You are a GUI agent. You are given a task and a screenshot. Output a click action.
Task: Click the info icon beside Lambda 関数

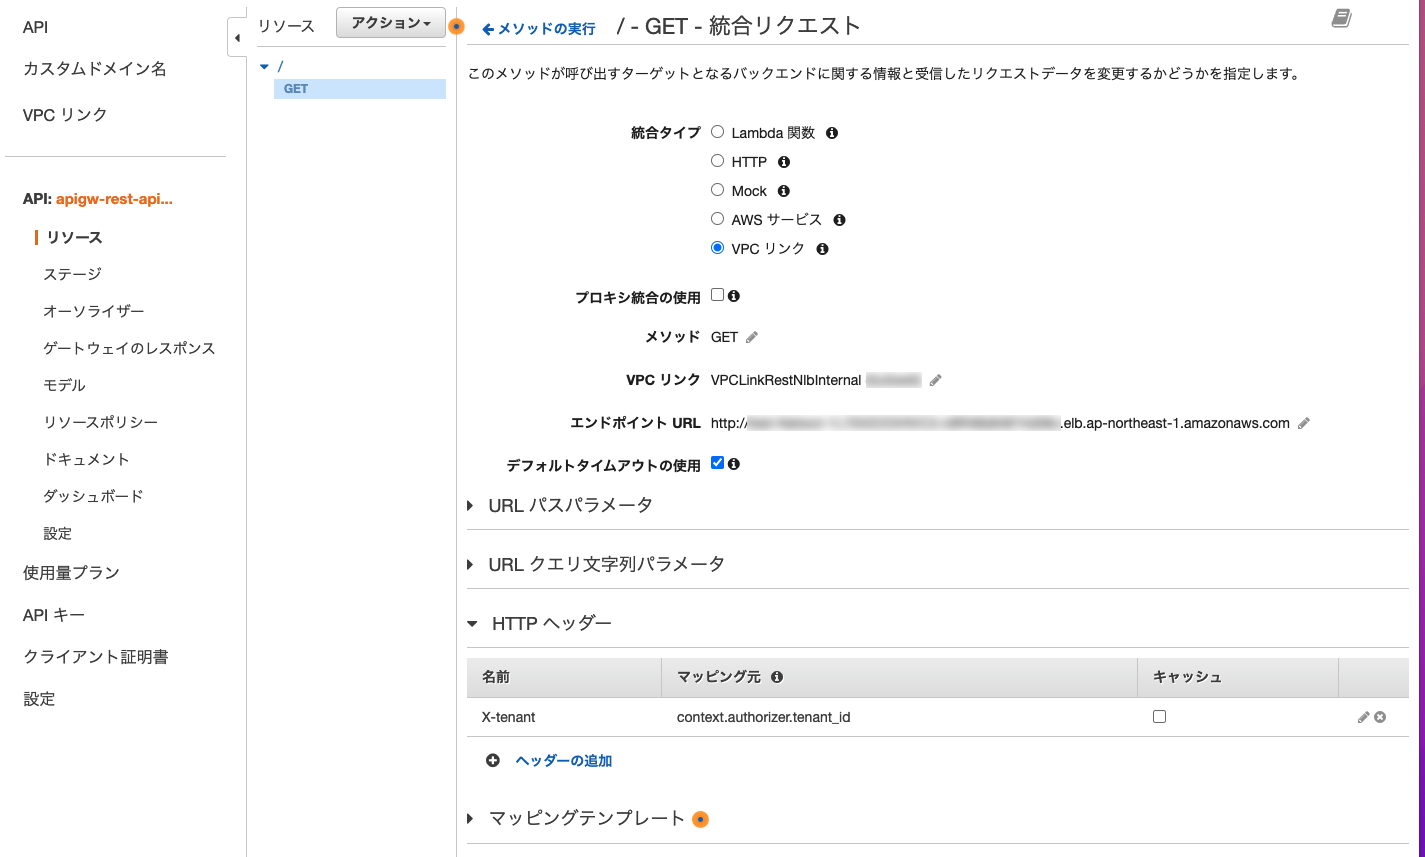[x=830, y=132]
